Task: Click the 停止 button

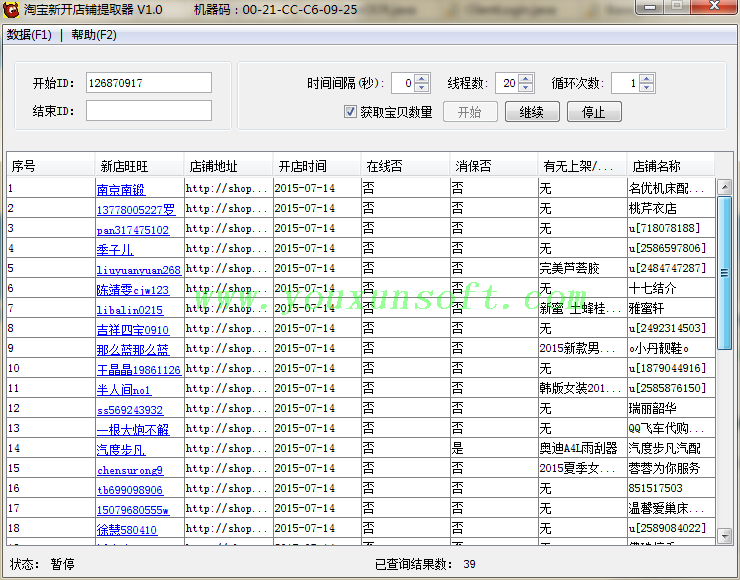Action: coord(594,112)
